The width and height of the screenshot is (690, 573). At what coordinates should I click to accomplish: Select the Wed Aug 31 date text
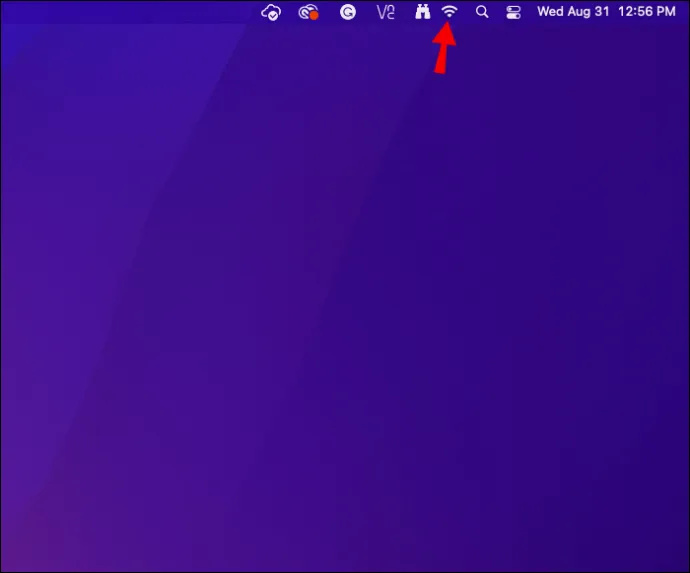click(573, 11)
